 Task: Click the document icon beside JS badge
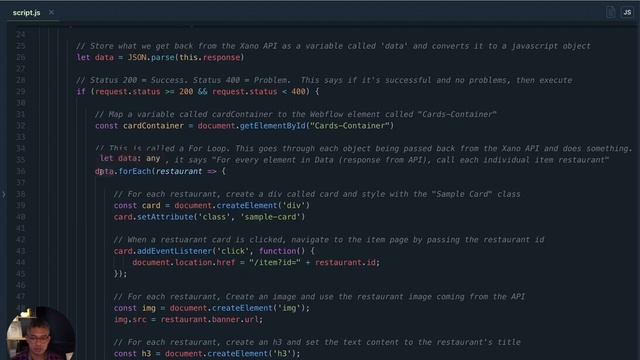[611, 13]
